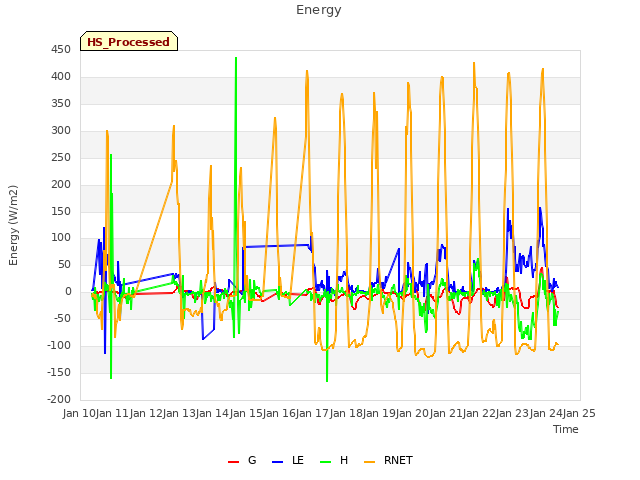The width and height of the screenshot is (640, 480).
Task: Click the Jan 20 x-axis label
Action: point(412,413)
